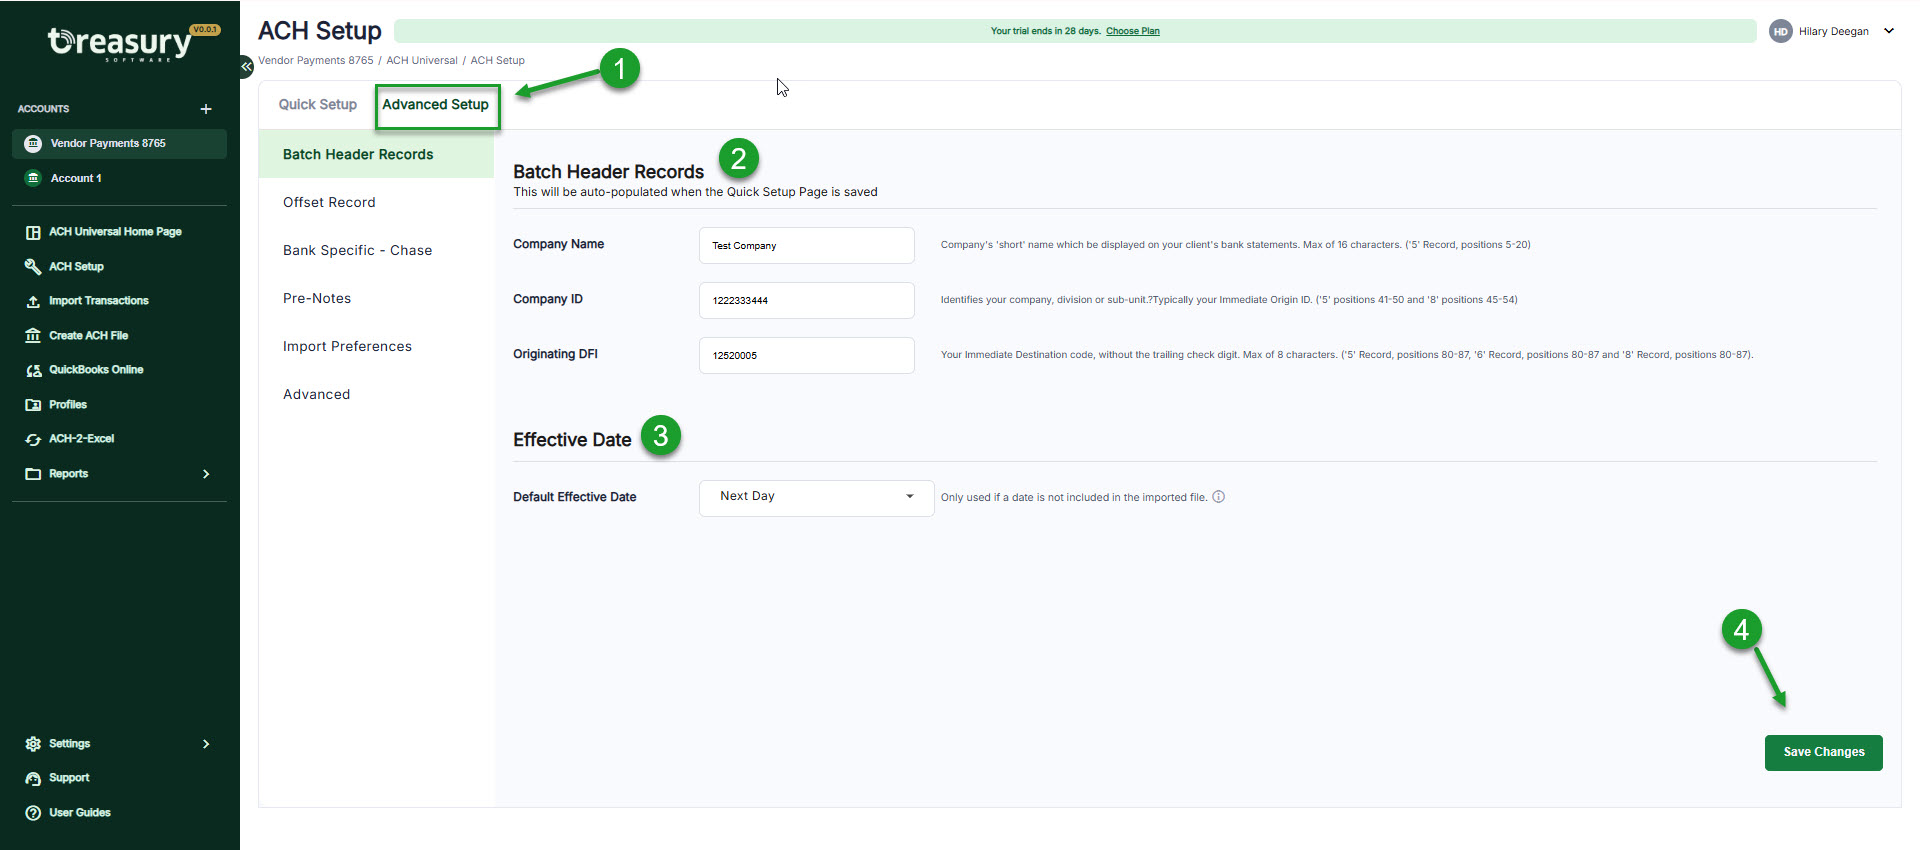Click the info icon beside the effective date hint
Image resolution: width=1920 pixels, height=850 pixels.
click(x=1219, y=497)
